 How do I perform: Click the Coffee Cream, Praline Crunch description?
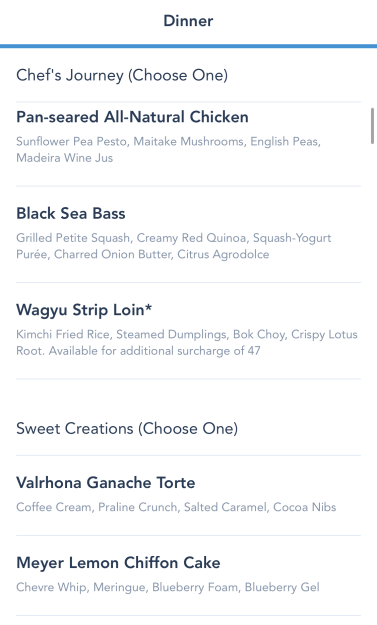tap(176, 507)
